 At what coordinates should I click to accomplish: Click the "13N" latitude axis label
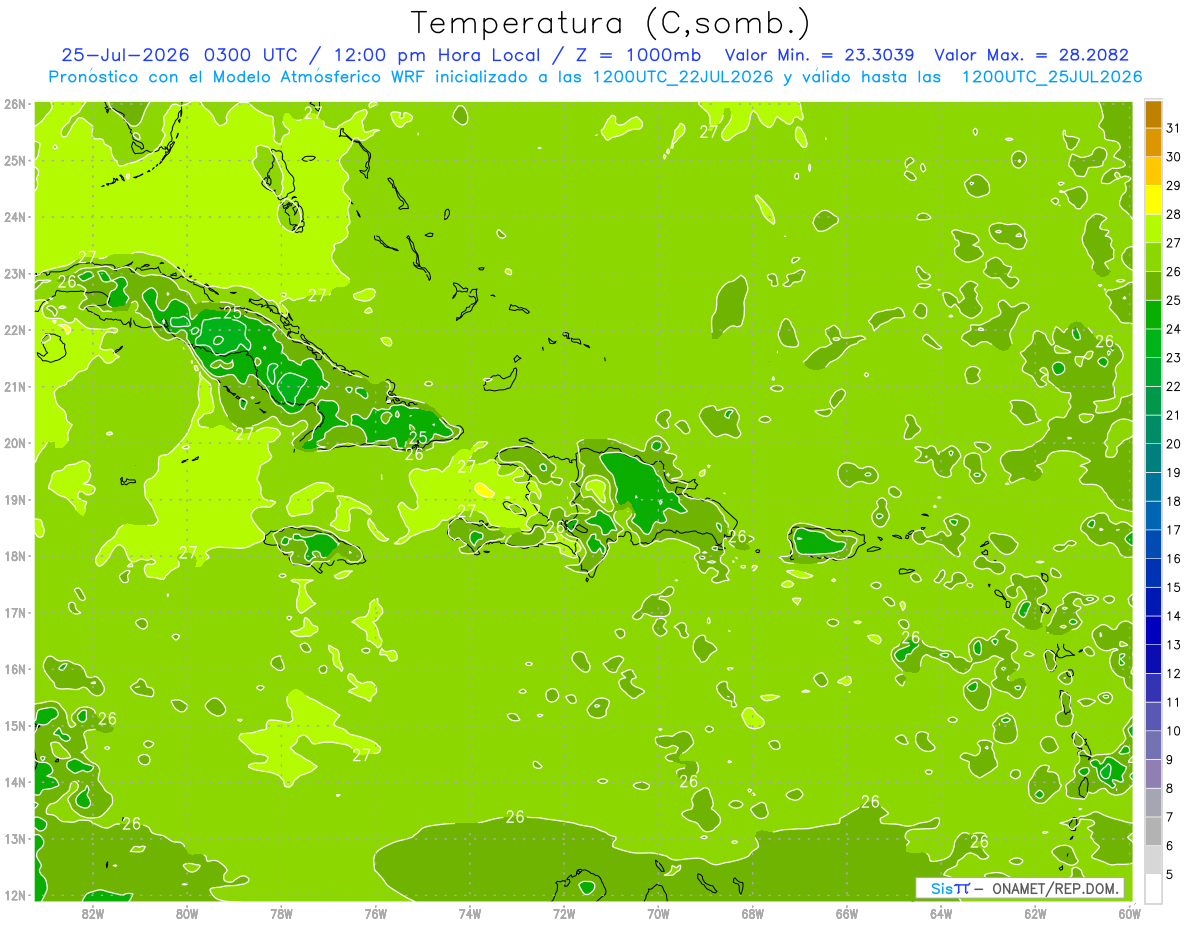14,838
